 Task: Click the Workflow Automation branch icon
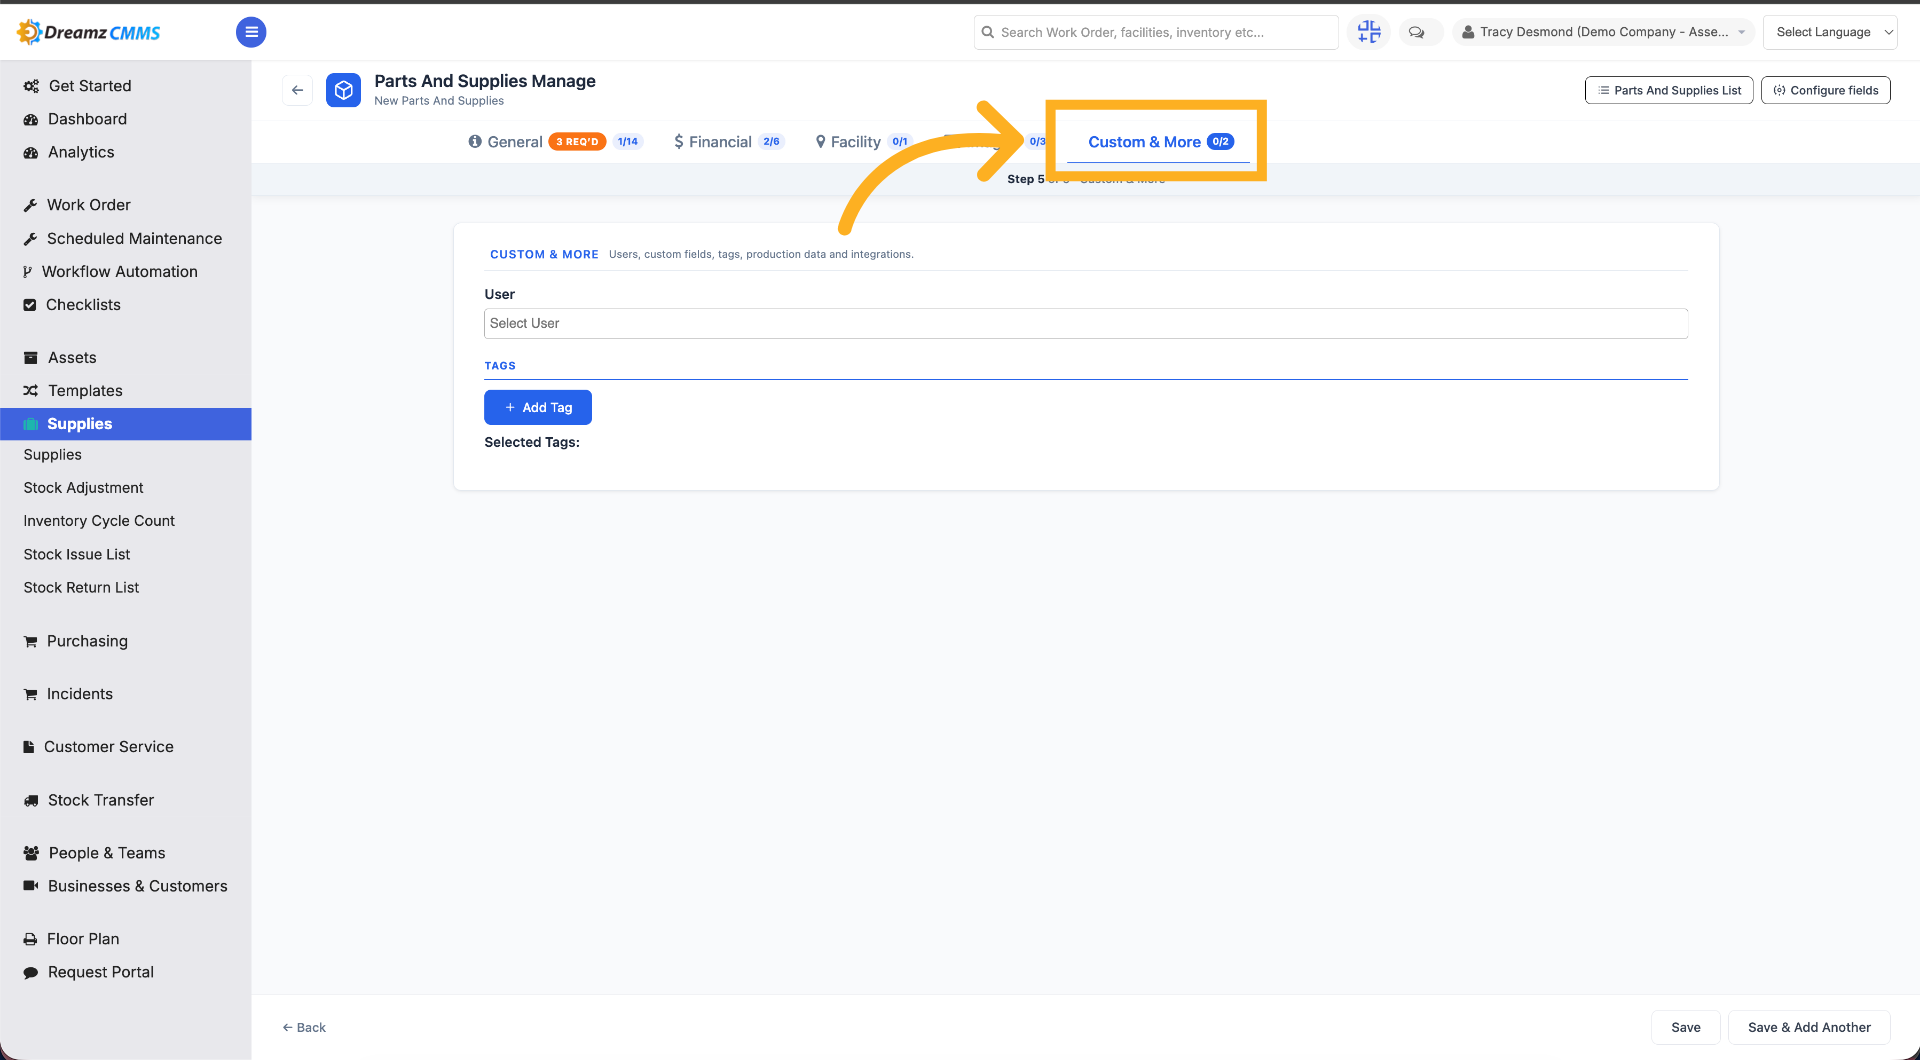28,272
